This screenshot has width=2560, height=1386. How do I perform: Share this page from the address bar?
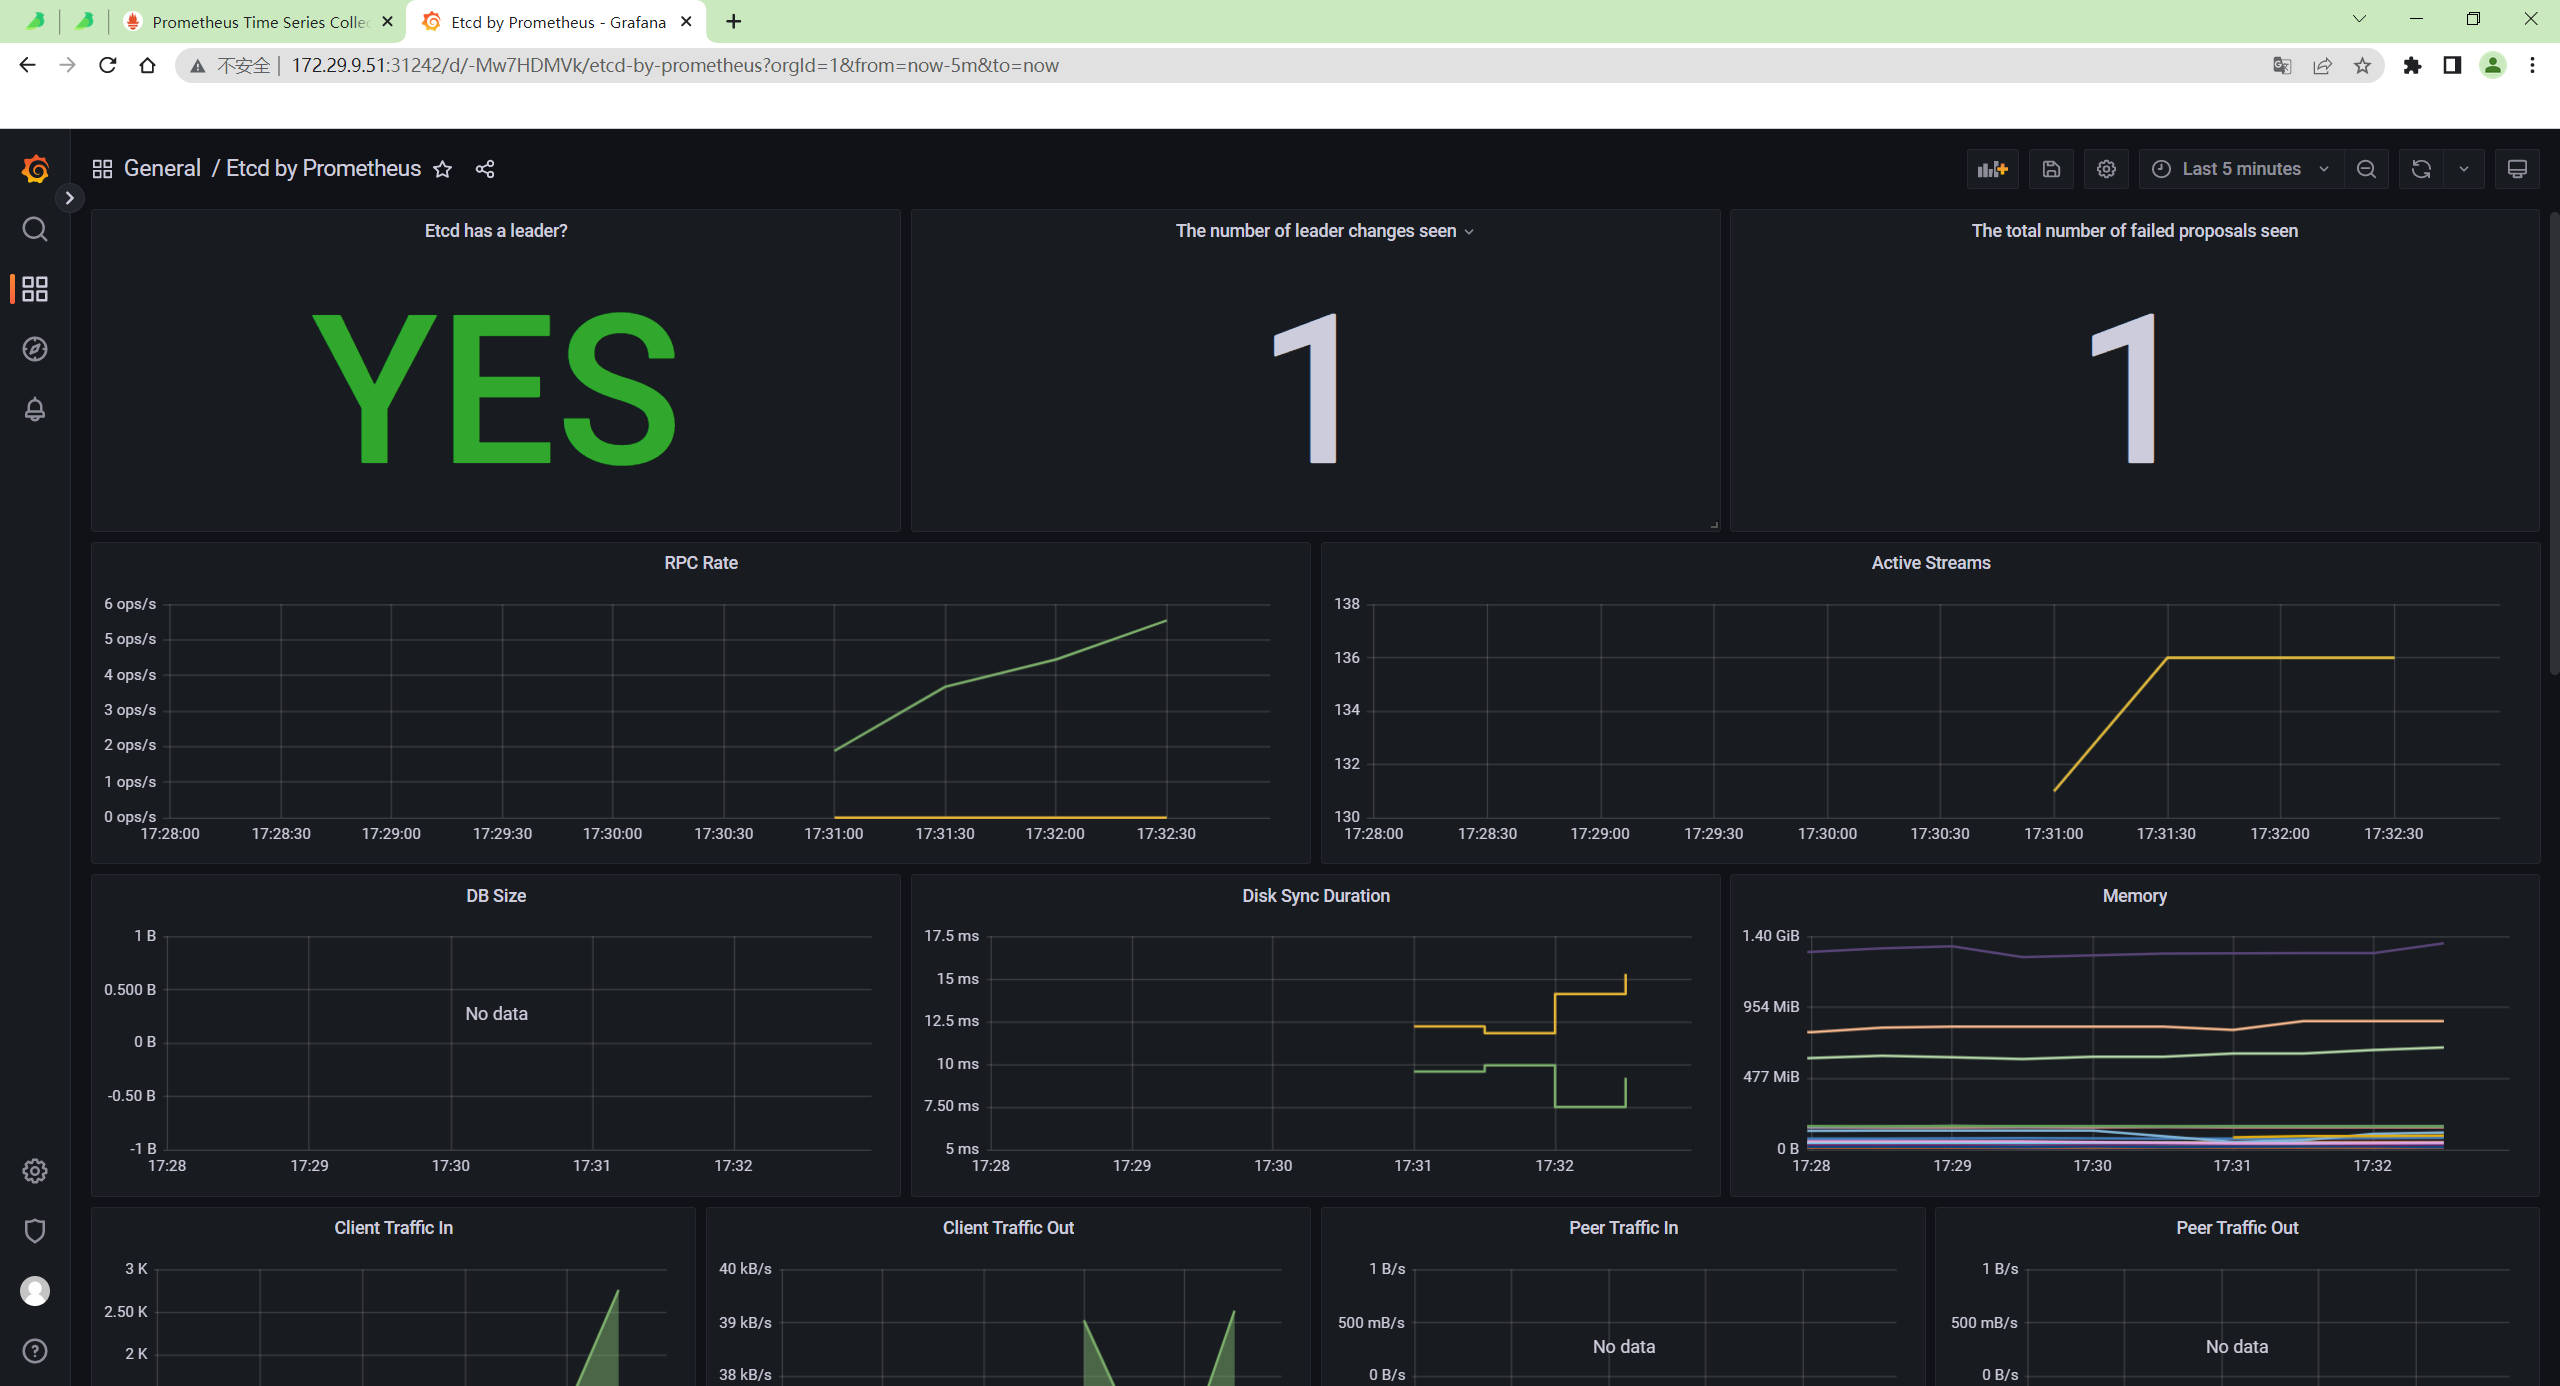[x=2322, y=65]
